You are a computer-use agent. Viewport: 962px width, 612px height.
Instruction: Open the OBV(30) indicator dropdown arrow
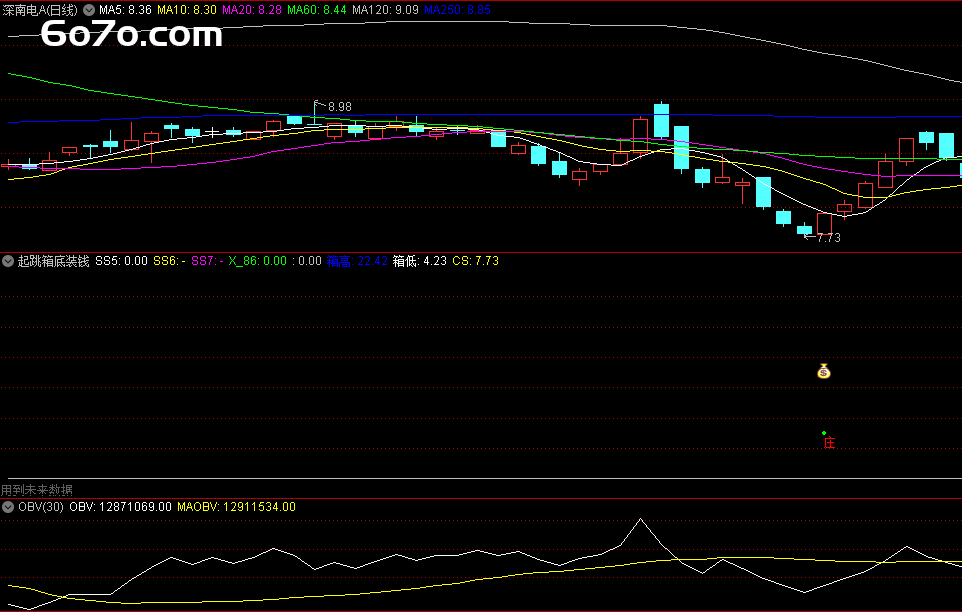[8, 507]
